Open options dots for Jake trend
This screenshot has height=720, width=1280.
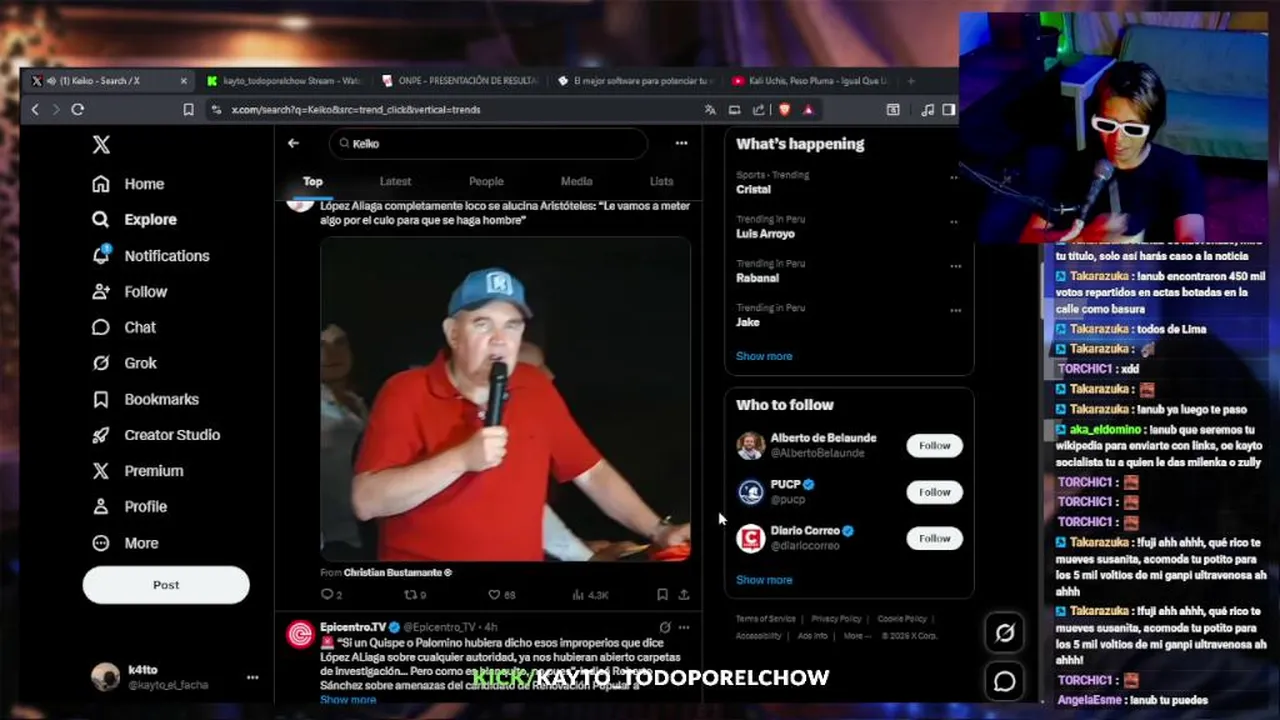955,310
